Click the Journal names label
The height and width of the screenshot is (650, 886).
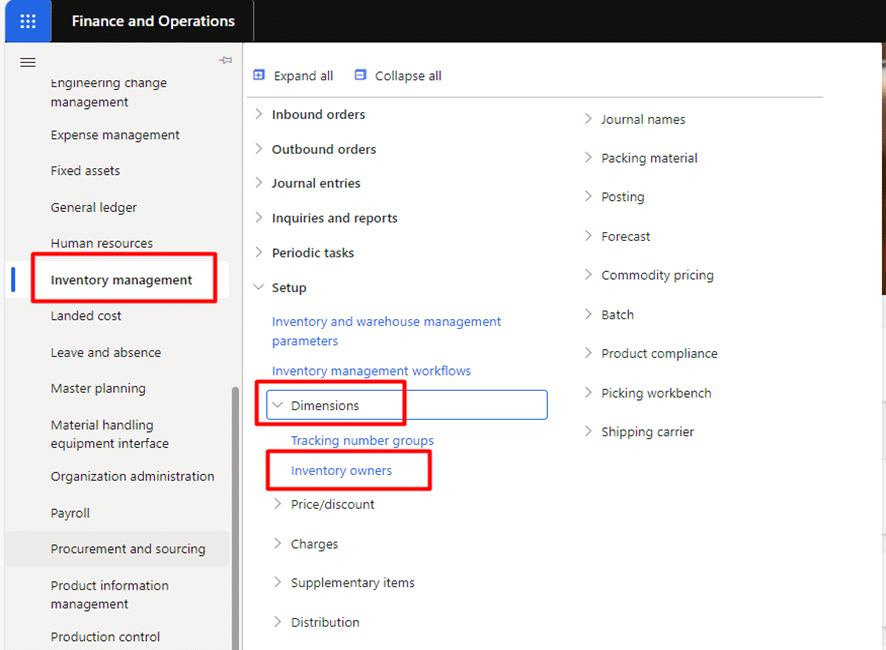[643, 119]
